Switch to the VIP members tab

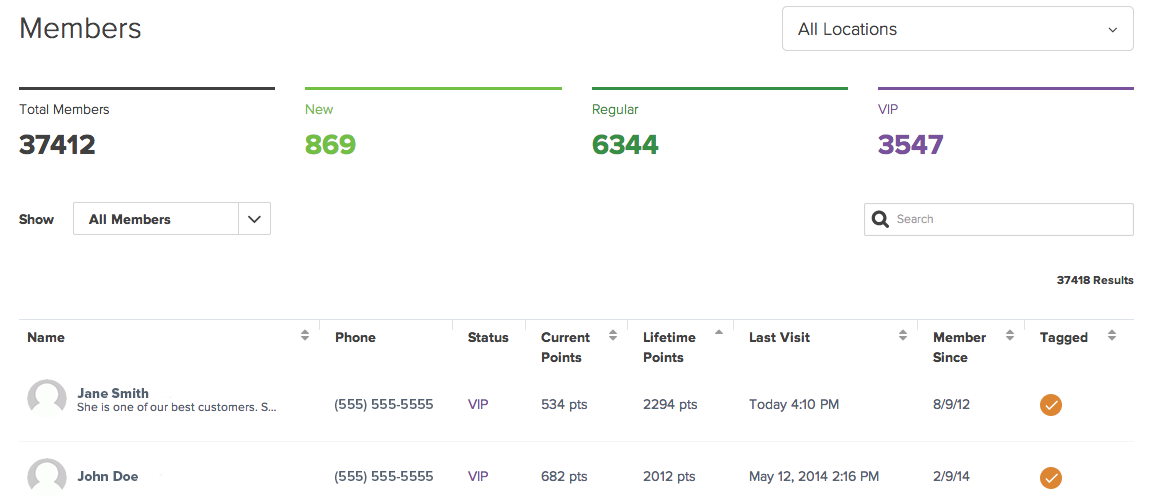(1005, 125)
